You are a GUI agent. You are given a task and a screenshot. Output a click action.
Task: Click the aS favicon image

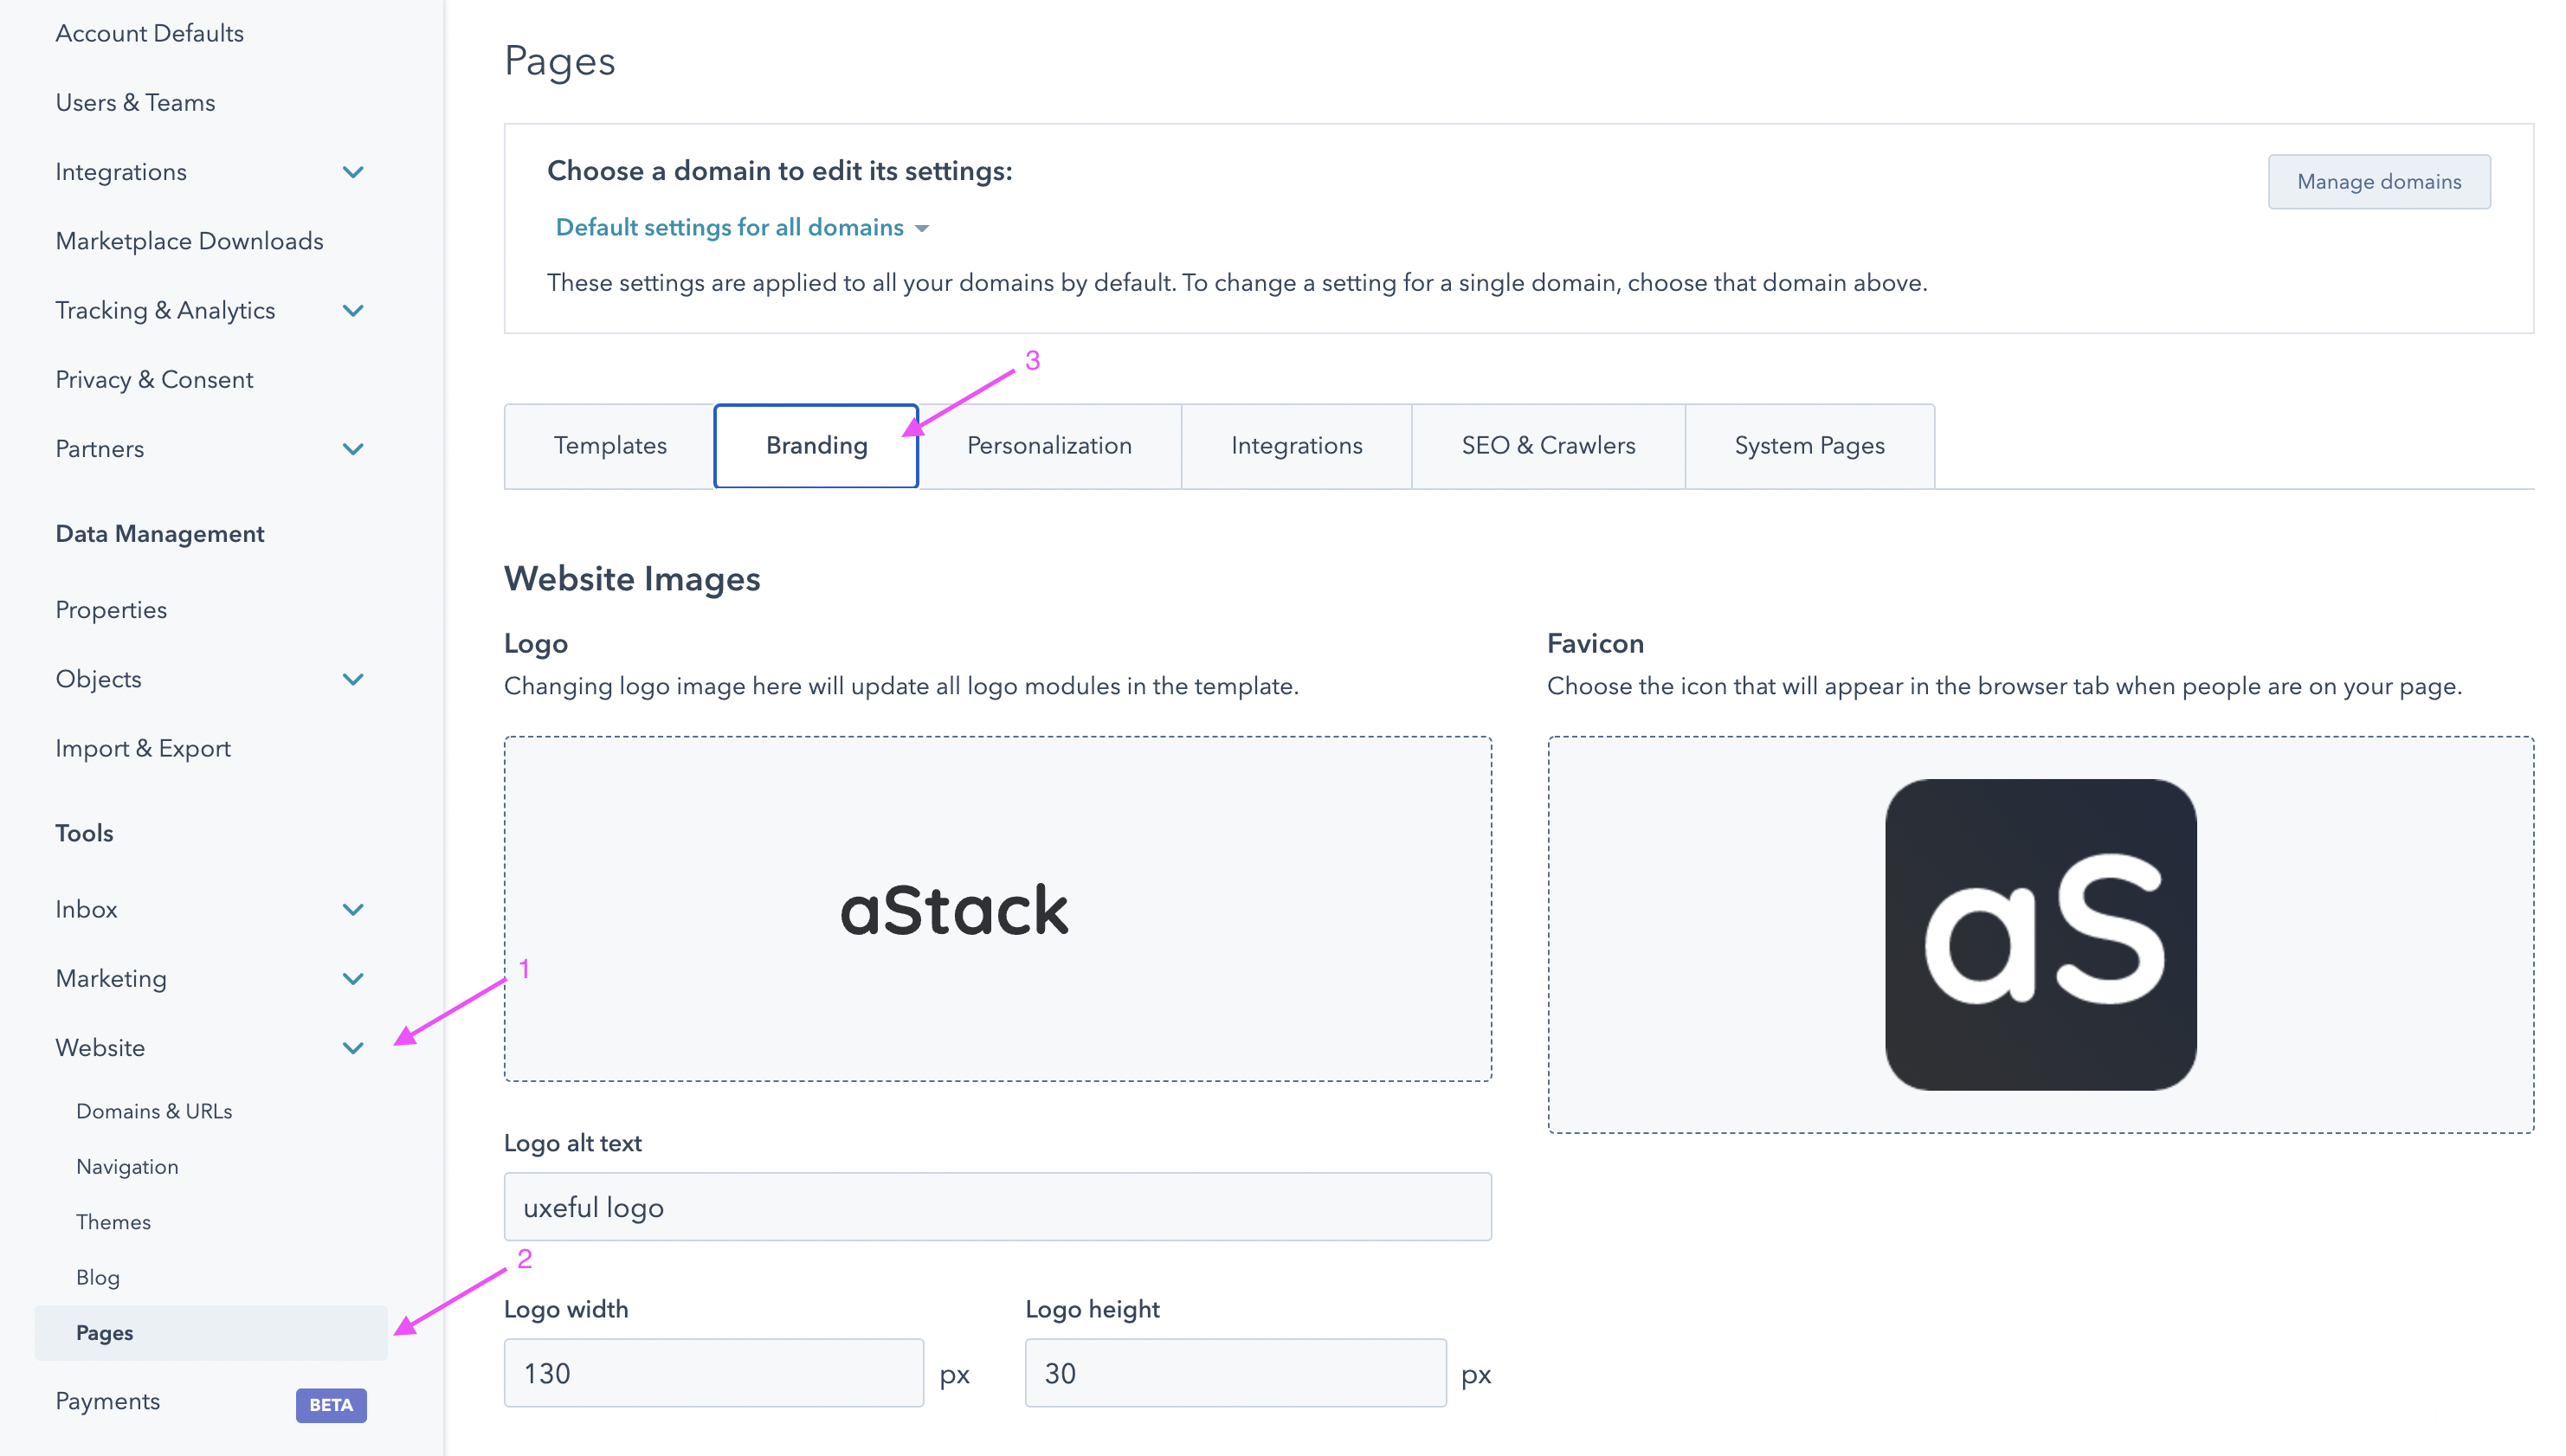2040,934
